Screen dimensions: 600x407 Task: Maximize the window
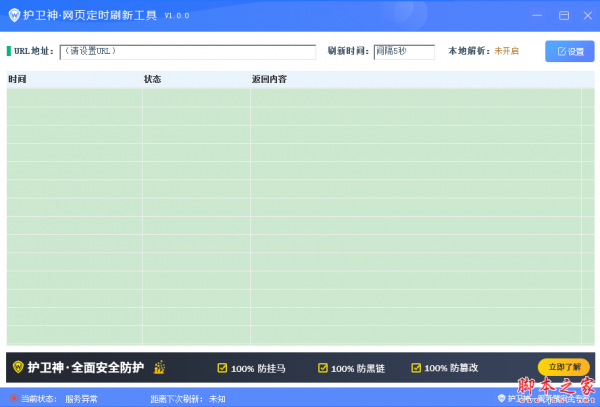(x=564, y=15)
